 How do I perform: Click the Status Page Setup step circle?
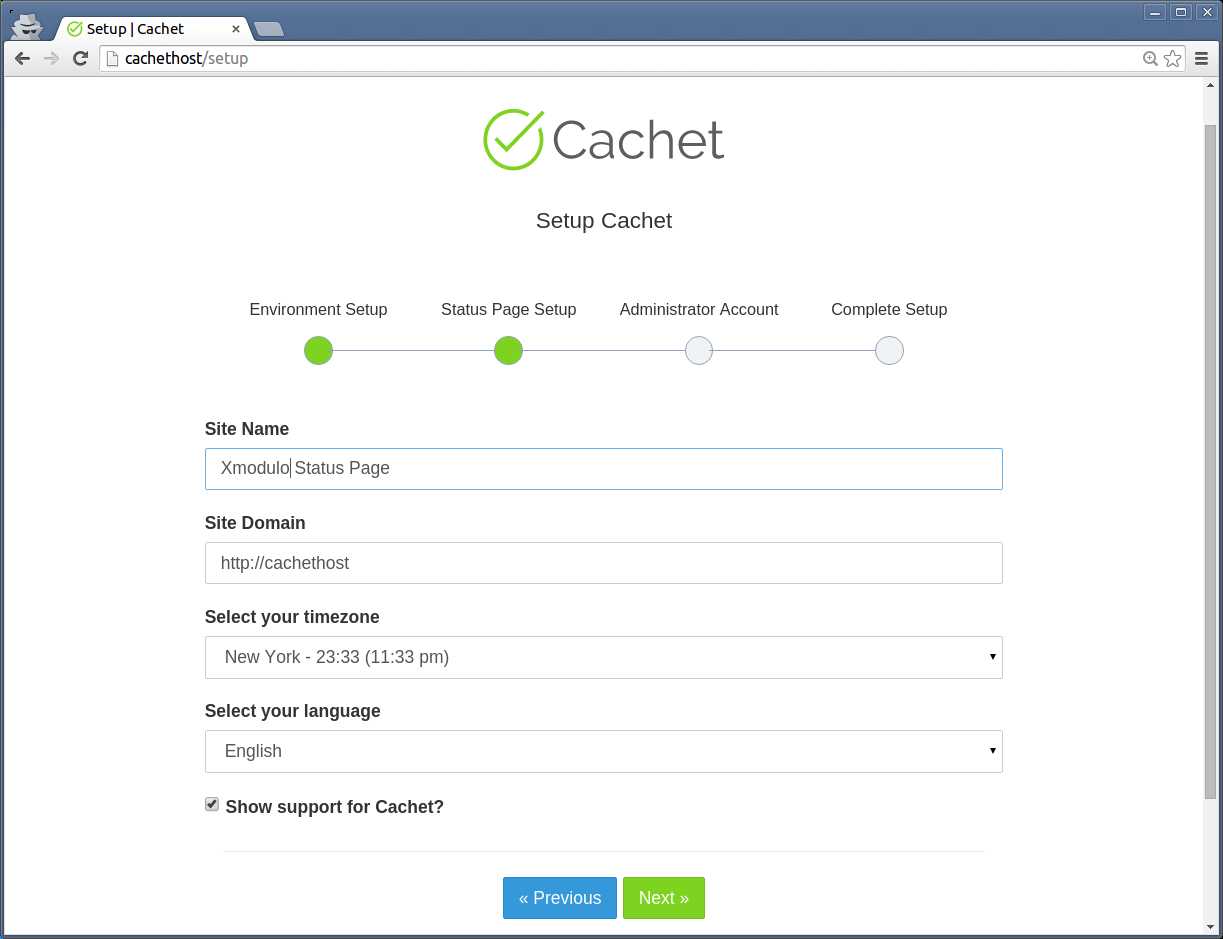point(508,351)
